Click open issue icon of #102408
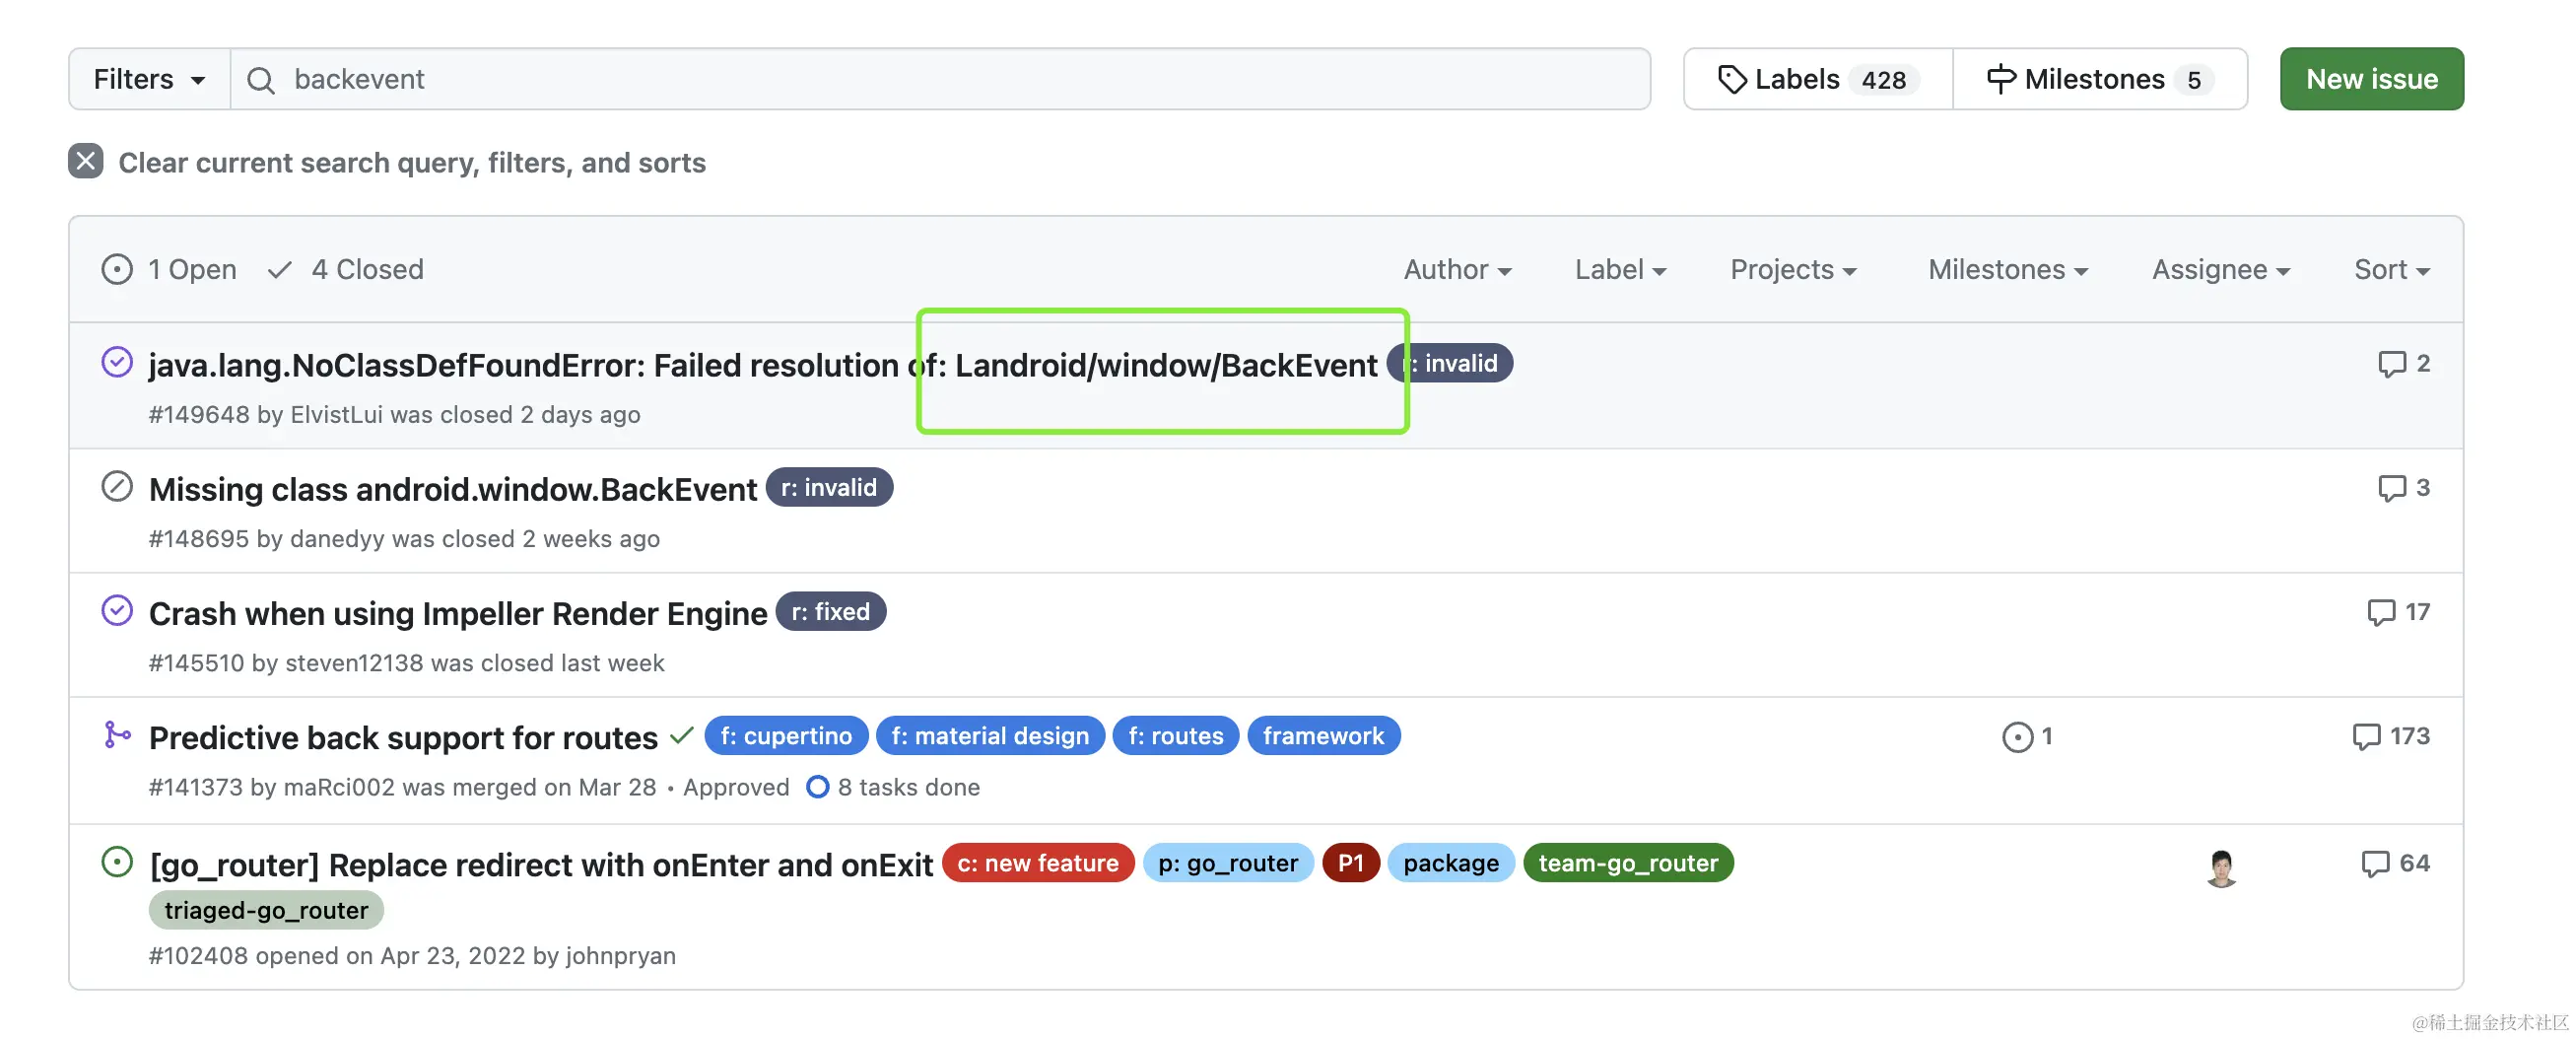The image size is (2576, 1039). coord(117,861)
